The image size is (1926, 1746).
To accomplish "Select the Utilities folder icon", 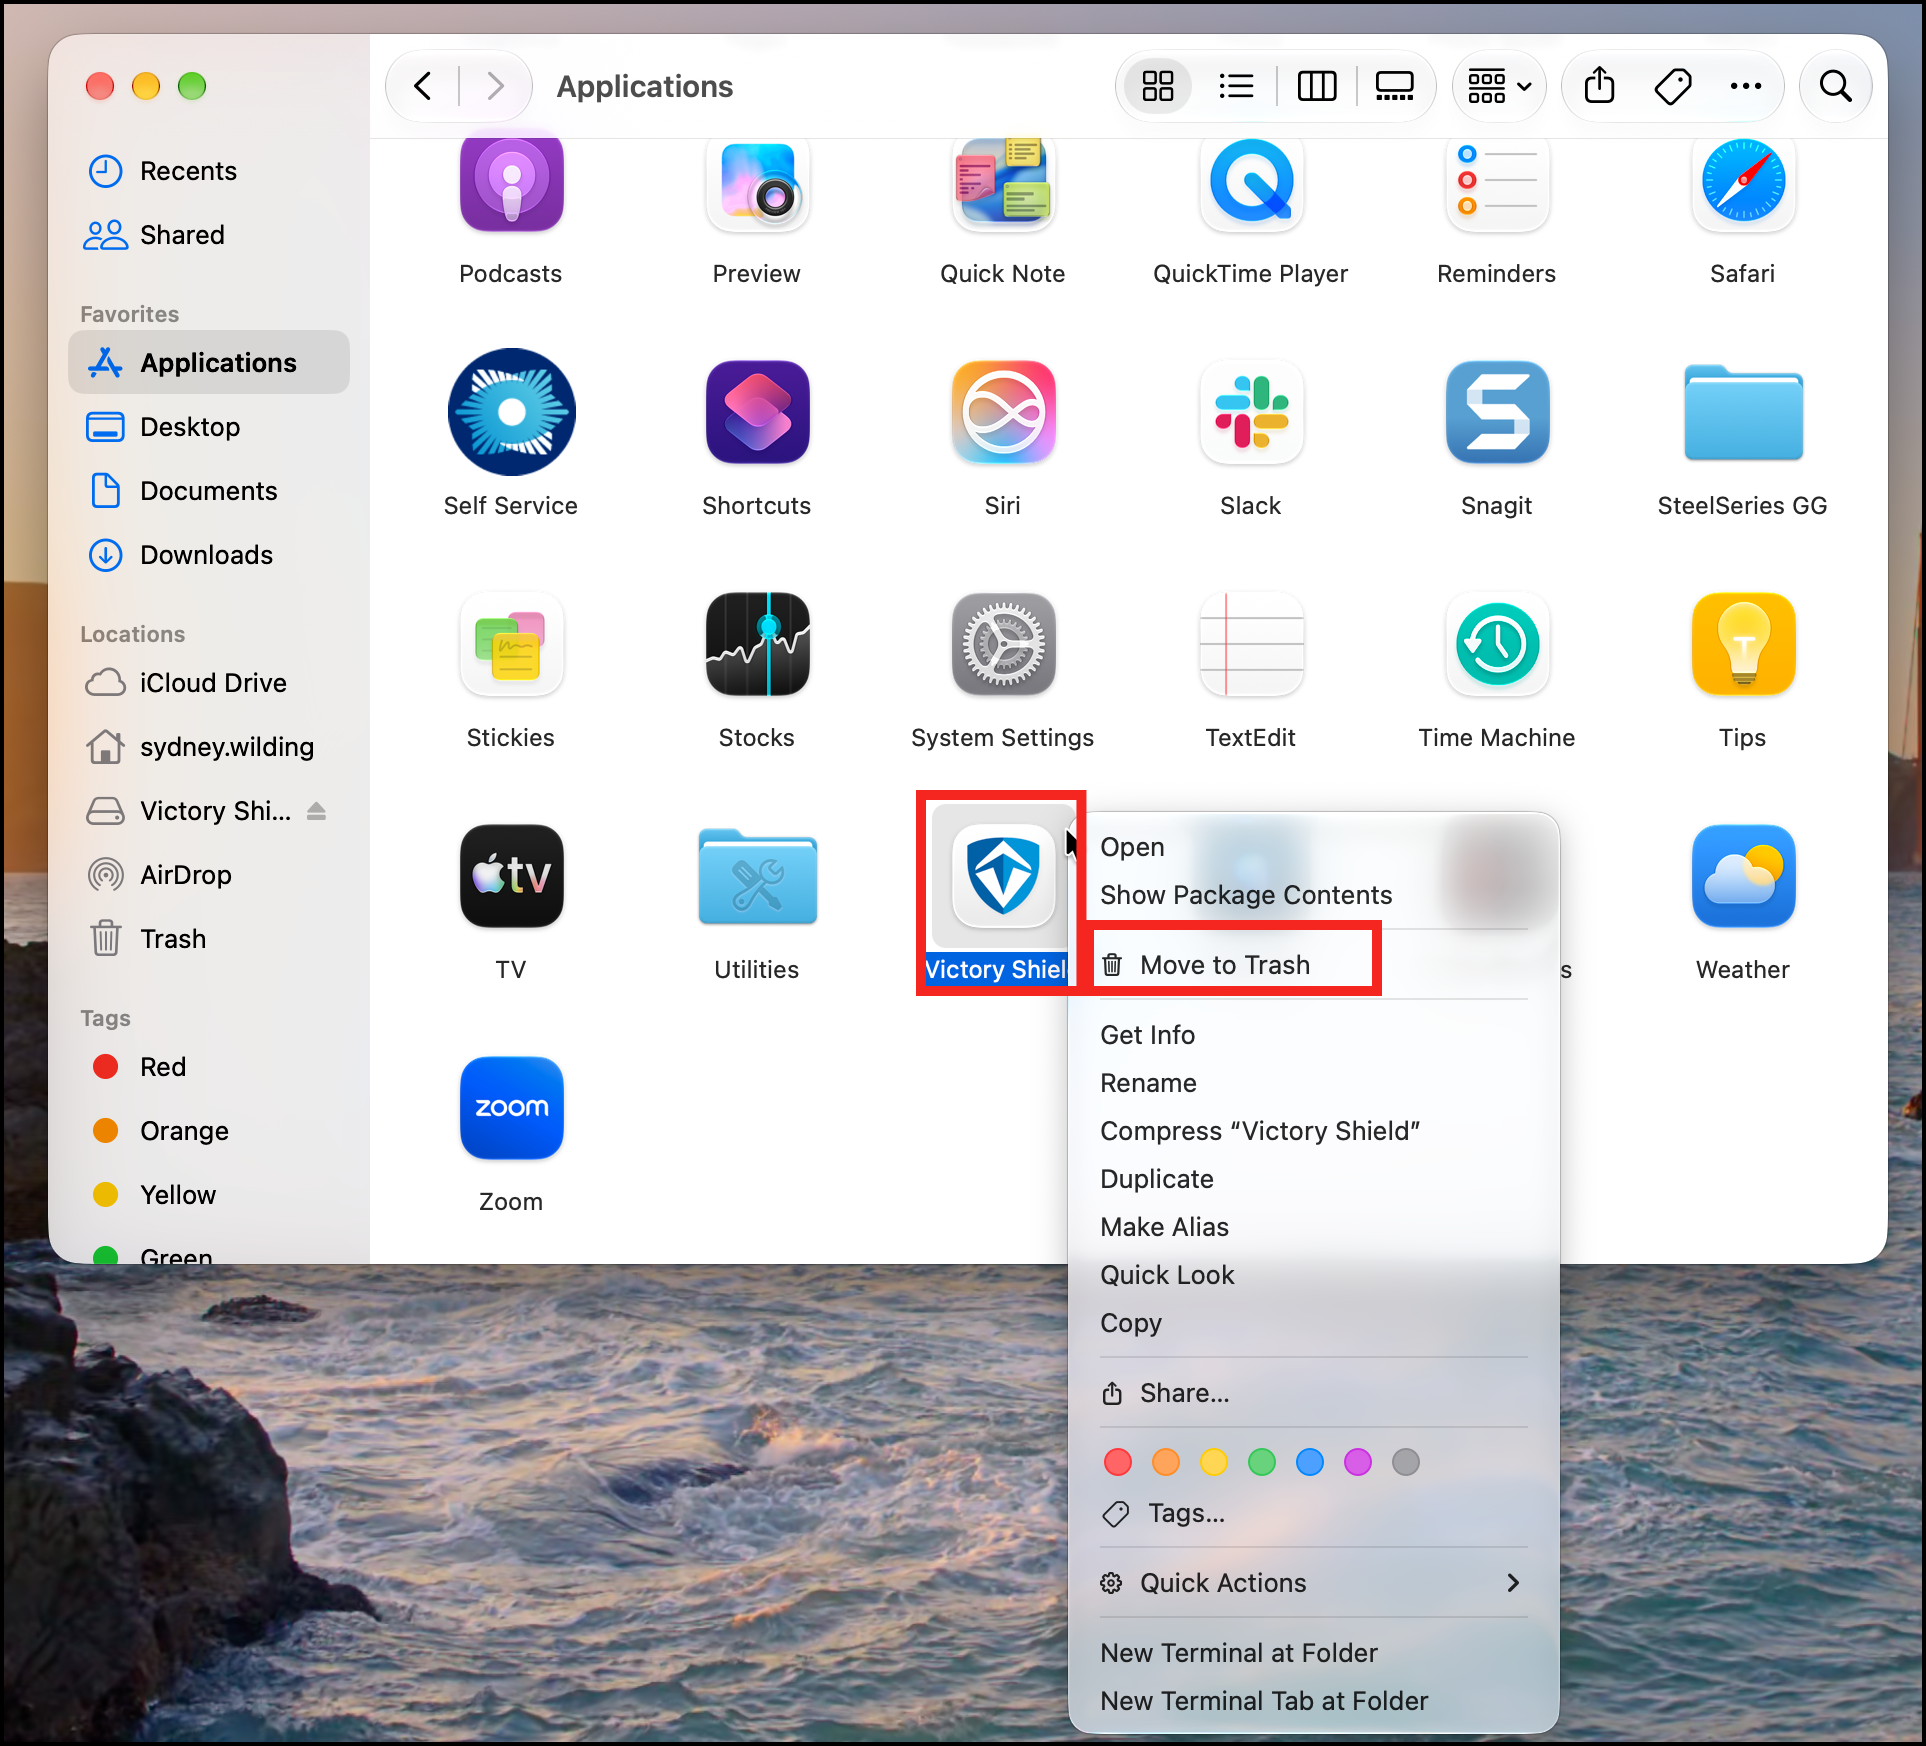I will point(757,876).
